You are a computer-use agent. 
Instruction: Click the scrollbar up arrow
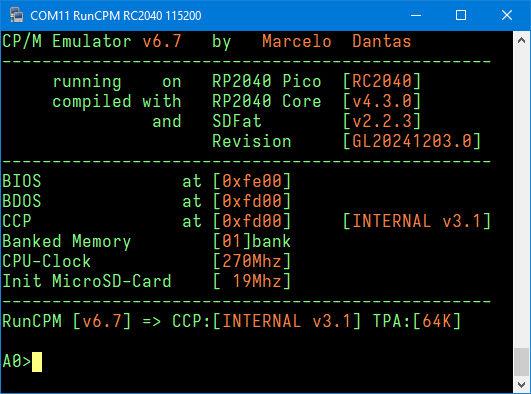(522, 40)
